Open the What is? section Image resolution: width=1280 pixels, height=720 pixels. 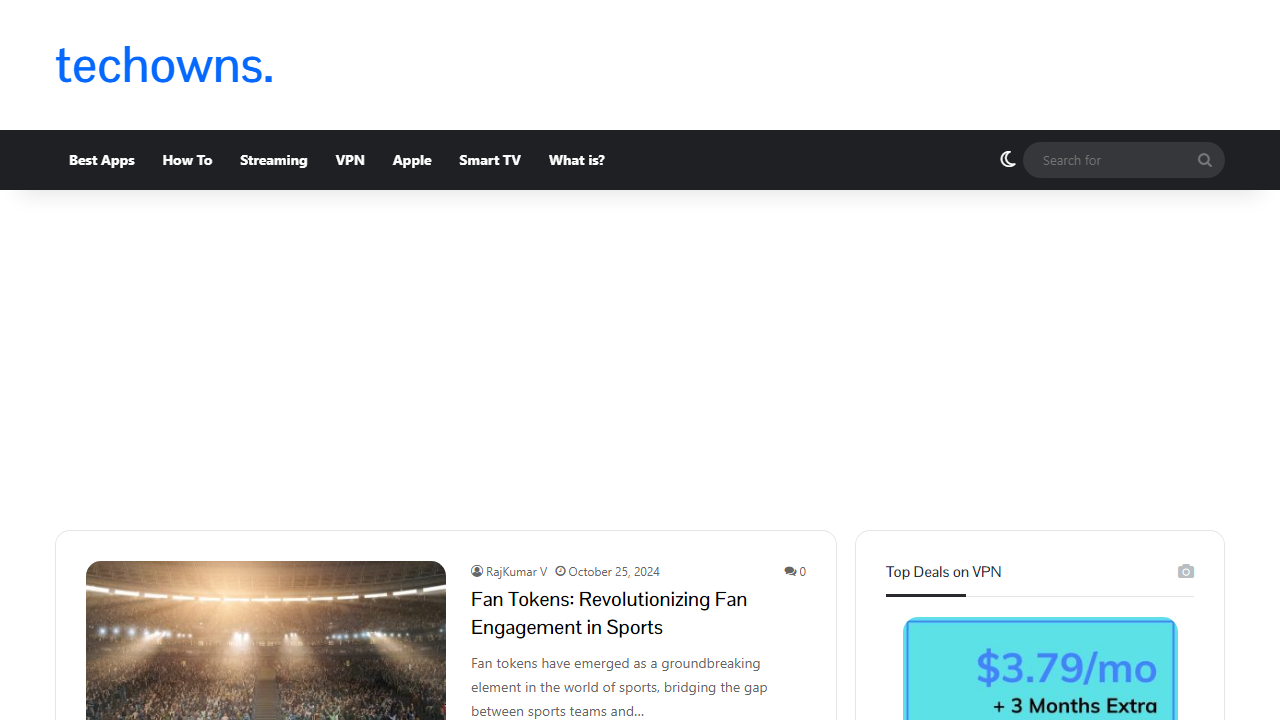click(576, 160)
